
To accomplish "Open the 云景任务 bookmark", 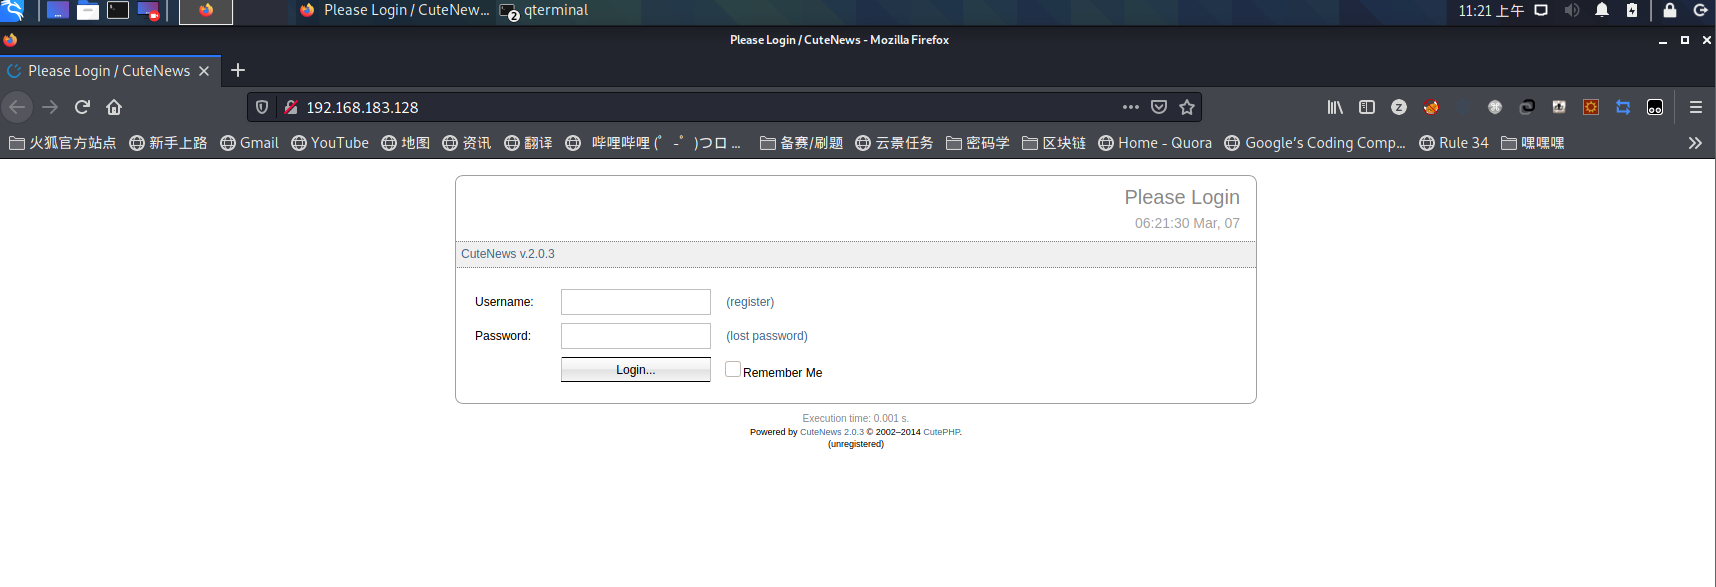I will tap(894, 143).
